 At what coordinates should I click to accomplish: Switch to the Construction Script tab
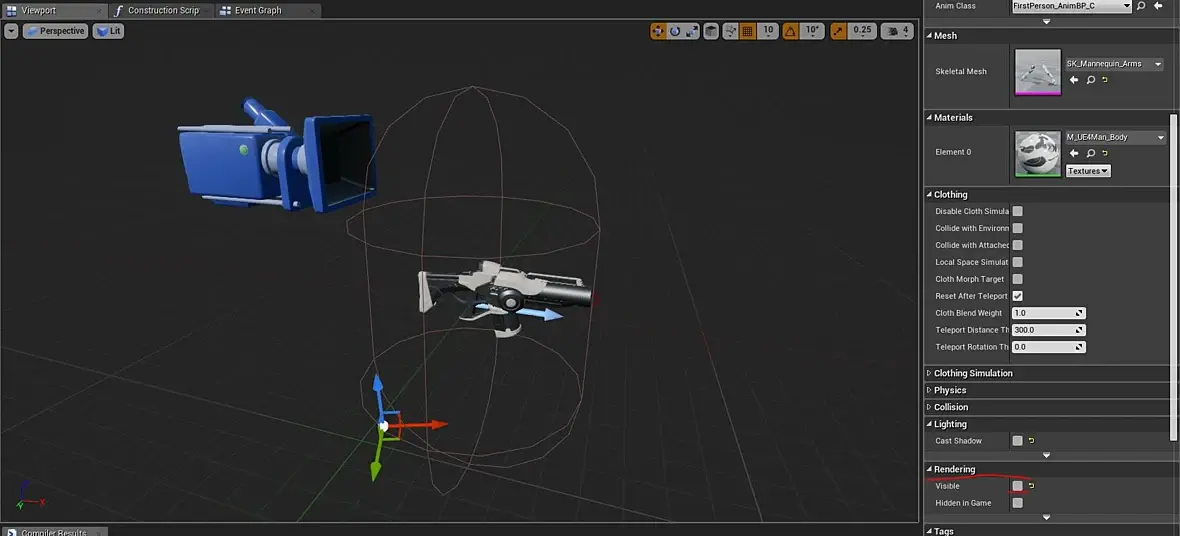click(163, 11)
